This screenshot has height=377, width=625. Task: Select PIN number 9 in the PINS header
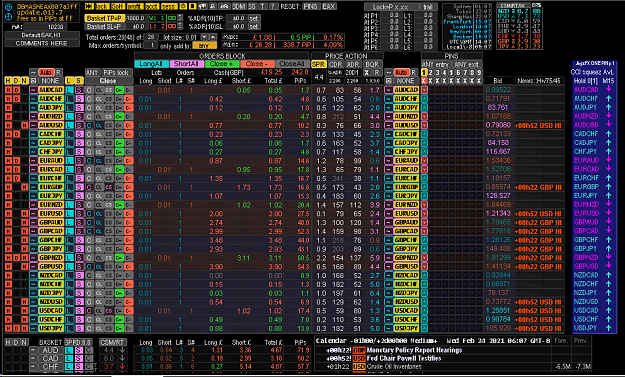tap(479, 73)
